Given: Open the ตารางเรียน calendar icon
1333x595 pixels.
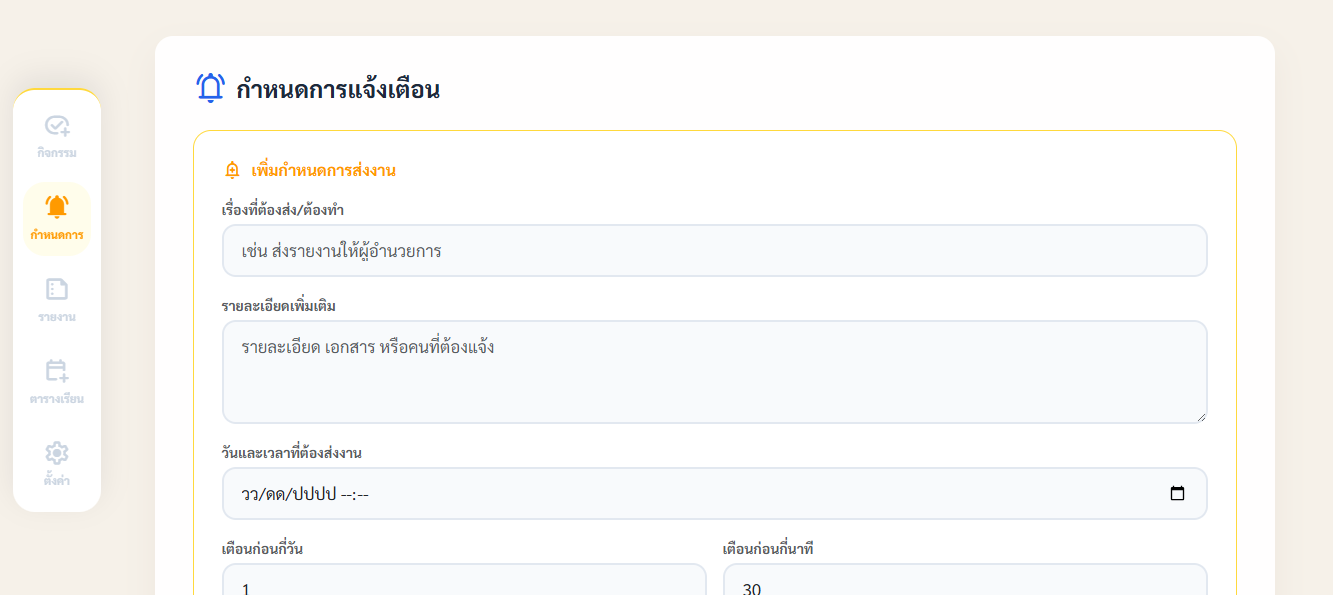Looking at the screenshot, I should click(57, 371).
